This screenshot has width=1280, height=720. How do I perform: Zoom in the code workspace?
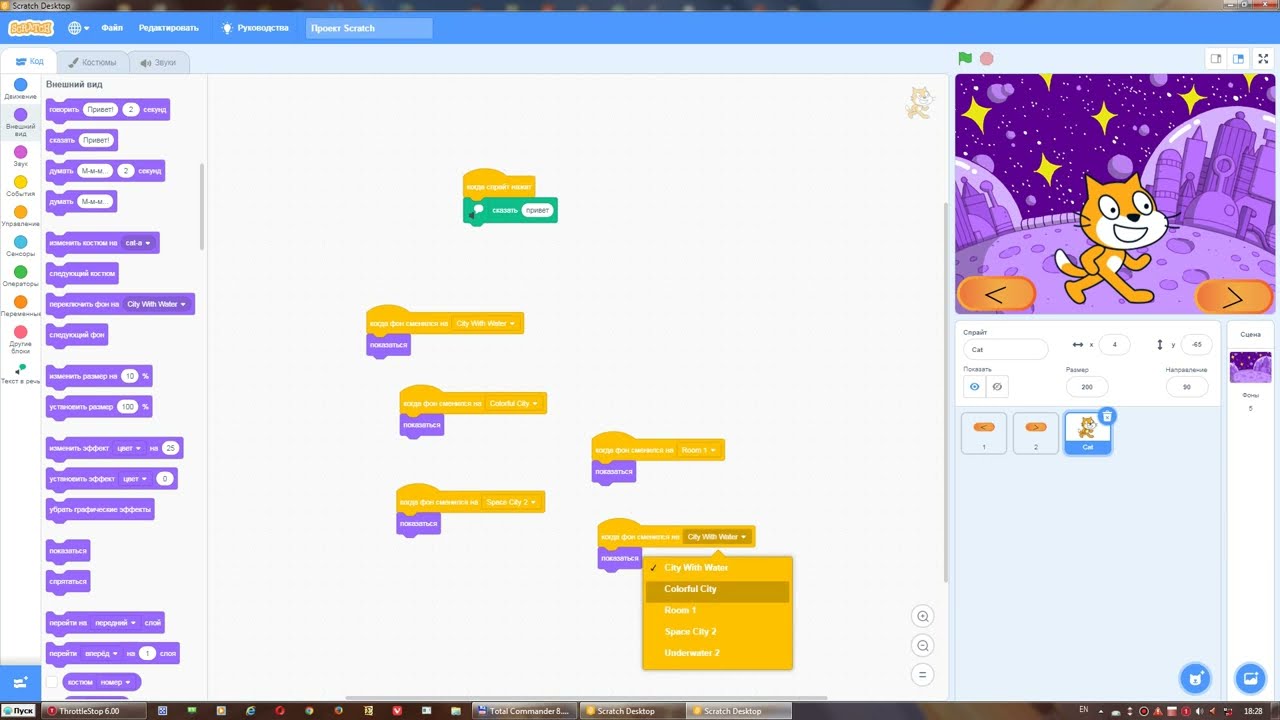point(923,616)
